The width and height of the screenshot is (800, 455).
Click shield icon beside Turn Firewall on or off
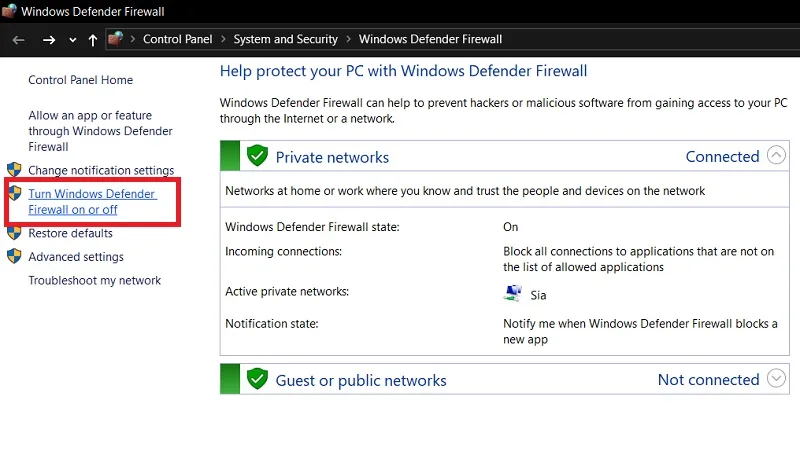[14, 193]
